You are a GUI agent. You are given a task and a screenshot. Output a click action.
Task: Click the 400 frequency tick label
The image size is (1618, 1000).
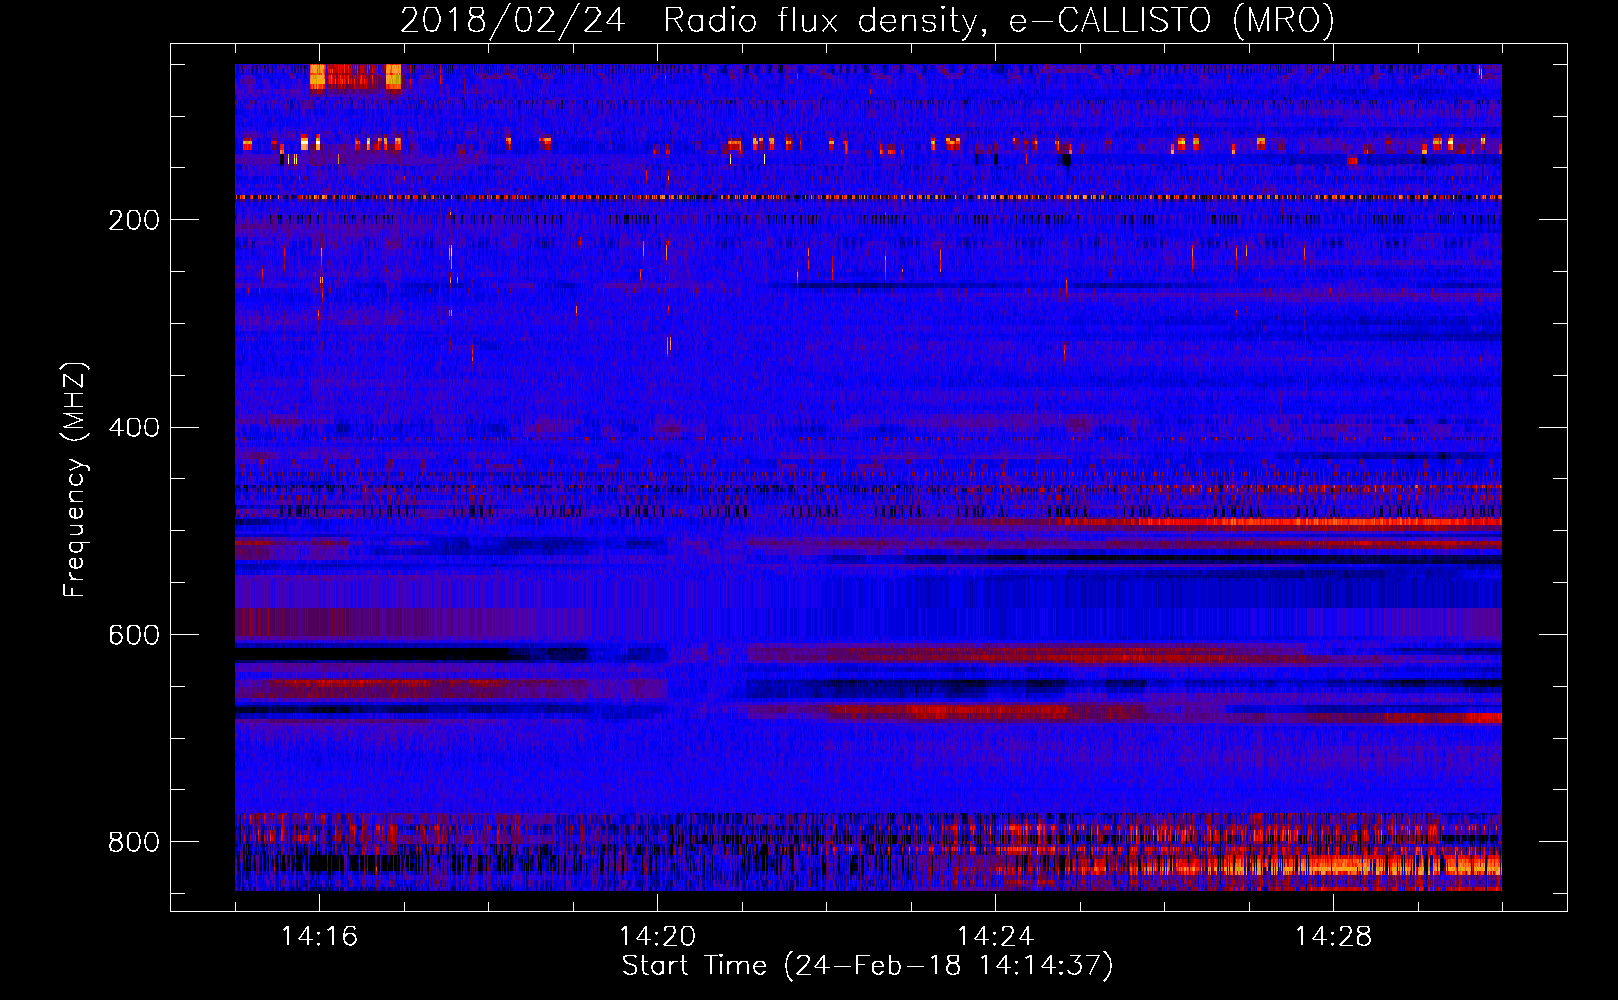coord(134,428)
